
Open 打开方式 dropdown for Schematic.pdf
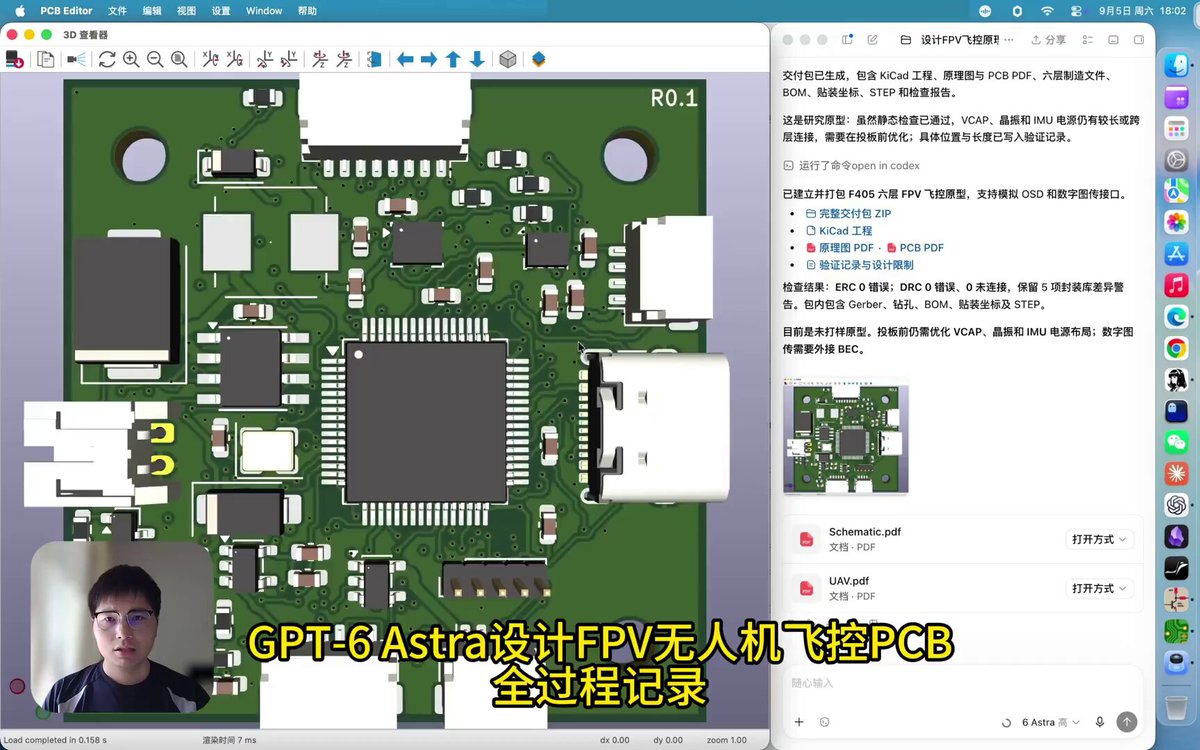pos(1099,539)
